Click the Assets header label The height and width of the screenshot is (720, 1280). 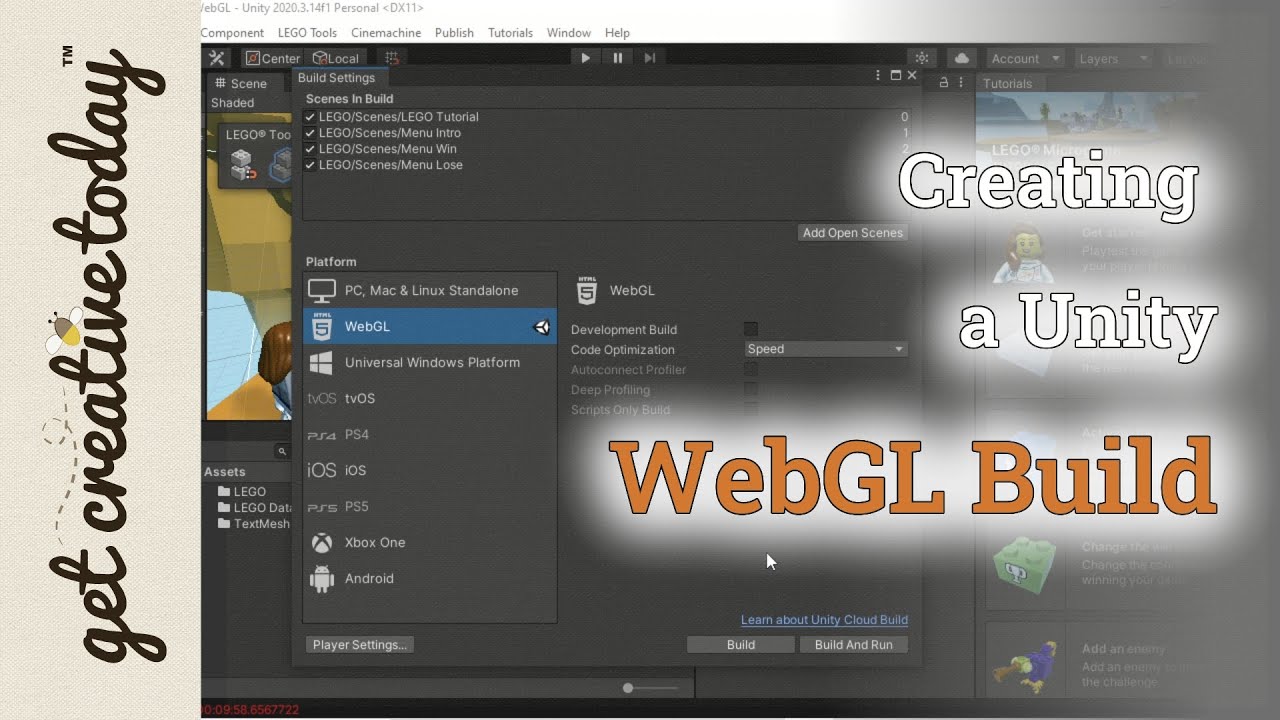[225, 471]
